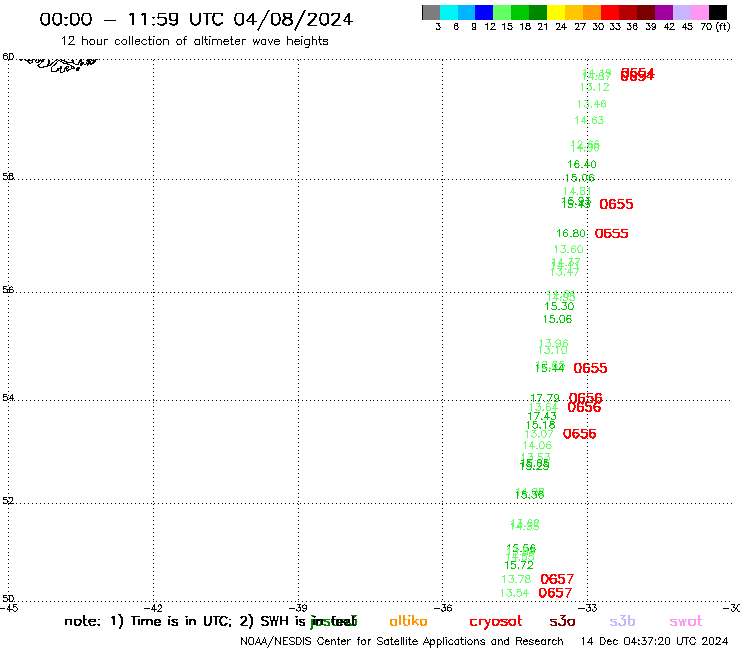The height and width of the screenshot is (650, 740).
Task: Click the generation timestamp '14 Dec 04:37:20 UTC 2024'
Action: click(654, 641)
